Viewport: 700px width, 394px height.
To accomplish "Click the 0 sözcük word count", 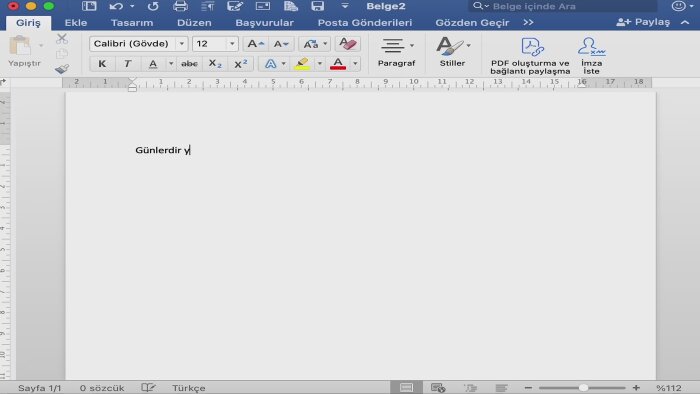I will tap(102, 388).
